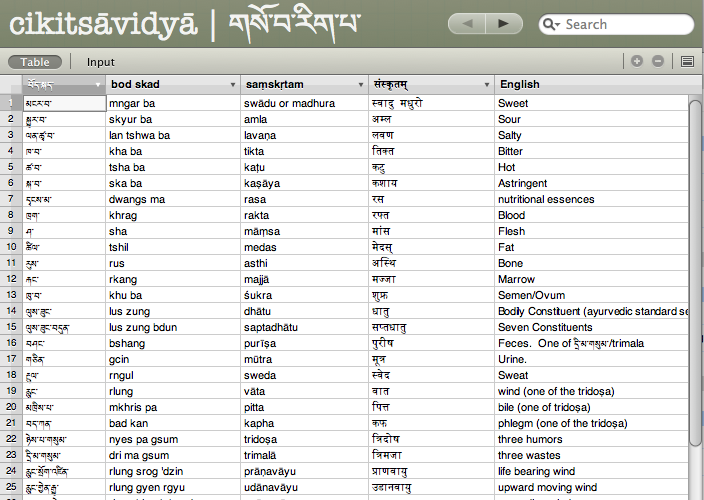This screenshot has width=704, height=500.
Task: Open the Tibetan column header dropdown
Action: point(97,85)
